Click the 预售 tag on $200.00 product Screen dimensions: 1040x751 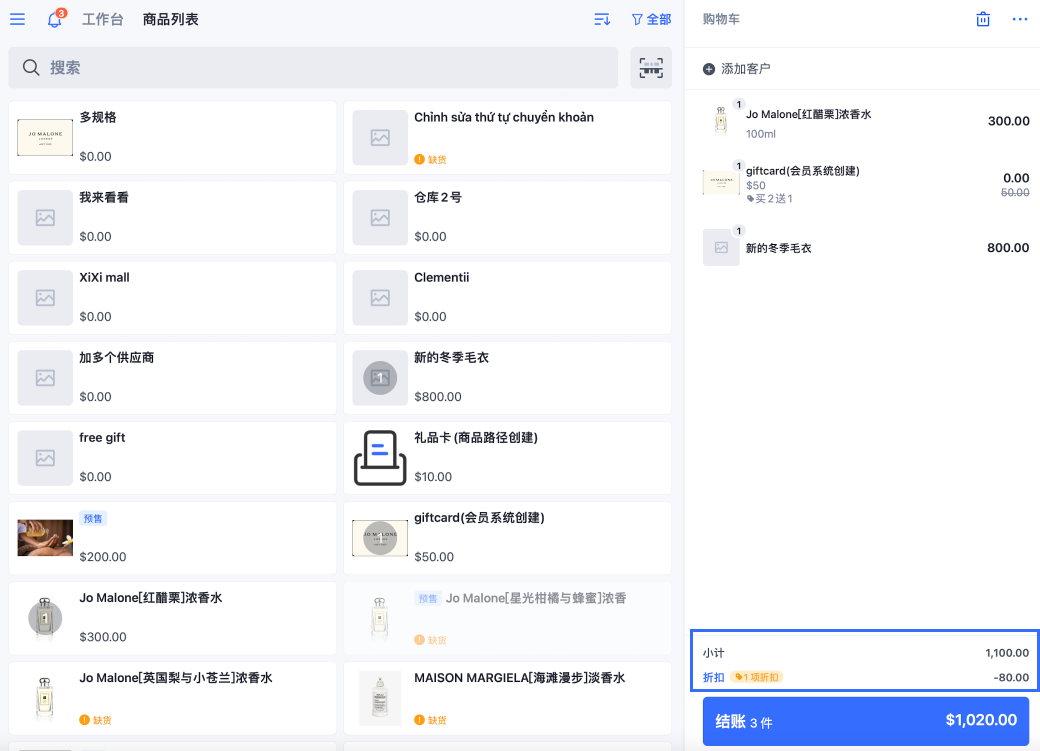(x=93, y=519)
